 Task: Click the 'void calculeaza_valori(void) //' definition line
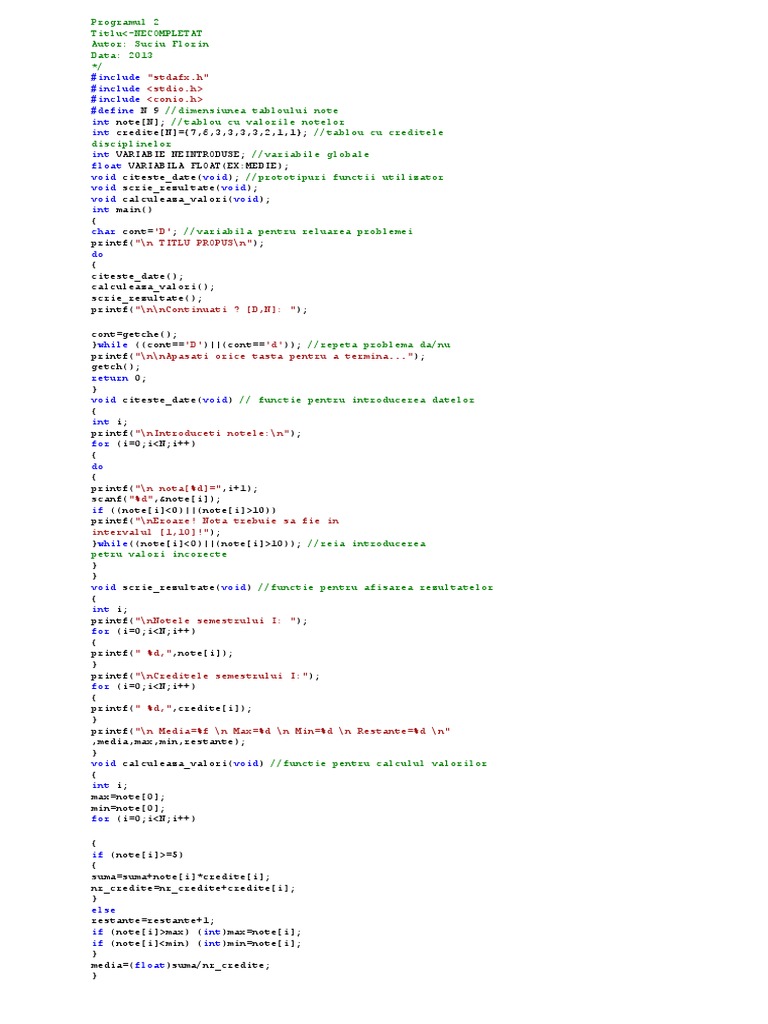289,763
